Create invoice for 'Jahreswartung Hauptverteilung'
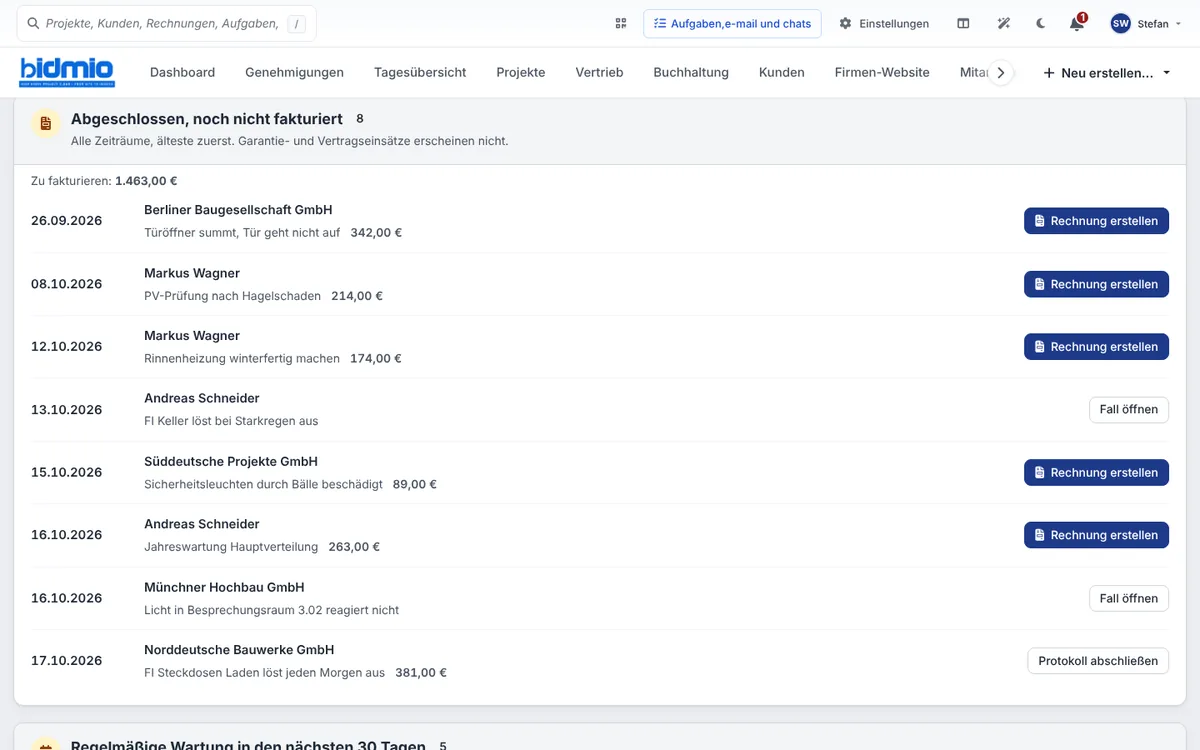Screen dimensions: 1200x750 tap(1096, 535)
